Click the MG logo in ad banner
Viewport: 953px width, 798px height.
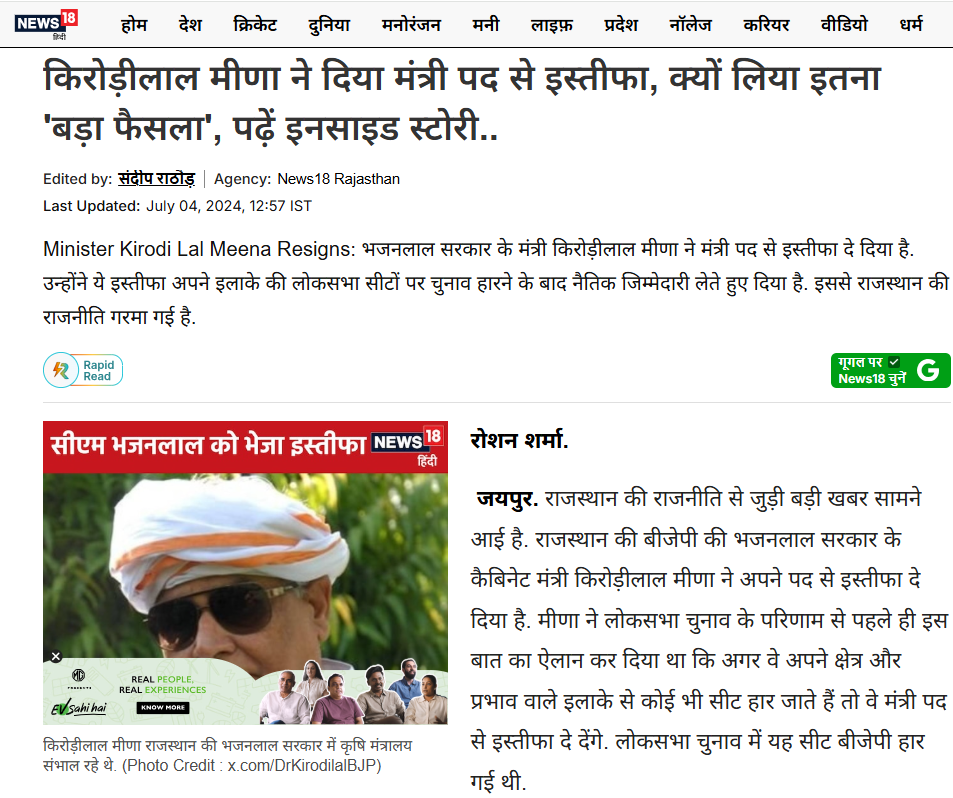click(78, 675)
